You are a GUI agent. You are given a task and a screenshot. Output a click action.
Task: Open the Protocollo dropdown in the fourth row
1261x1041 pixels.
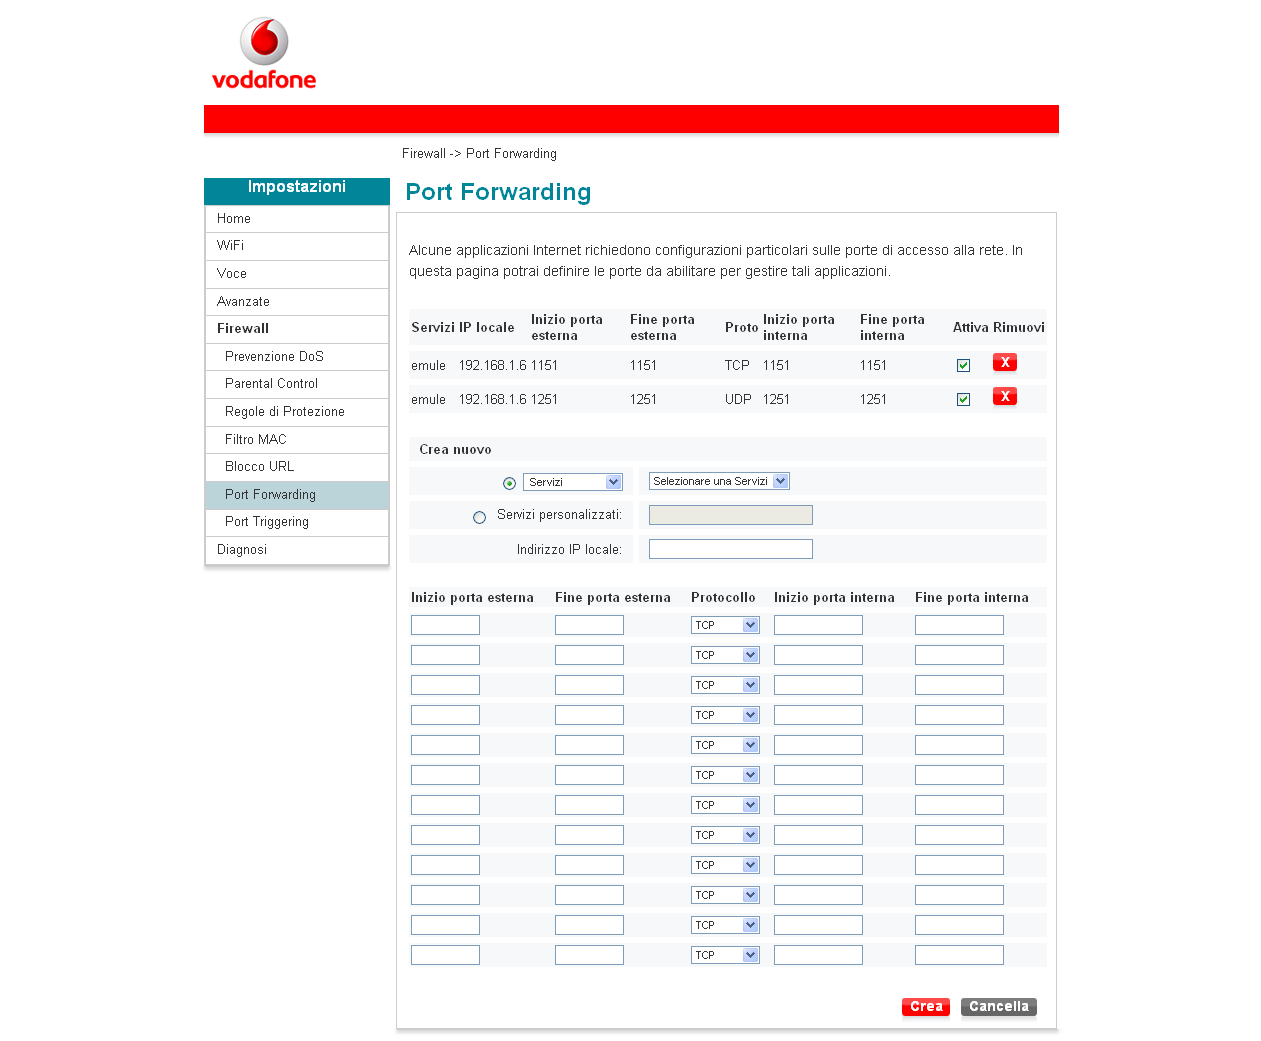(725, 715)
